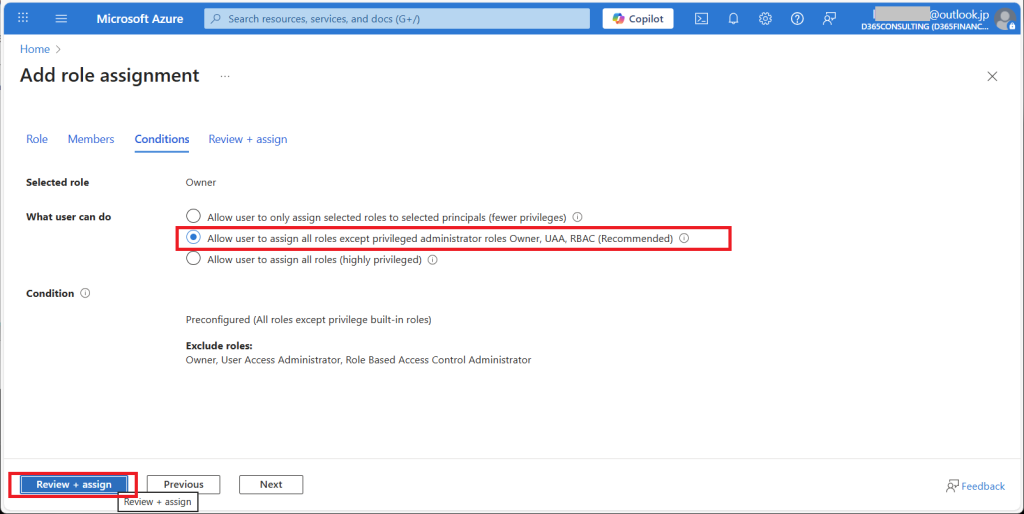Open the hamburger portal menu
This screenshot has width=1024, height=514.
pos(61,19)
